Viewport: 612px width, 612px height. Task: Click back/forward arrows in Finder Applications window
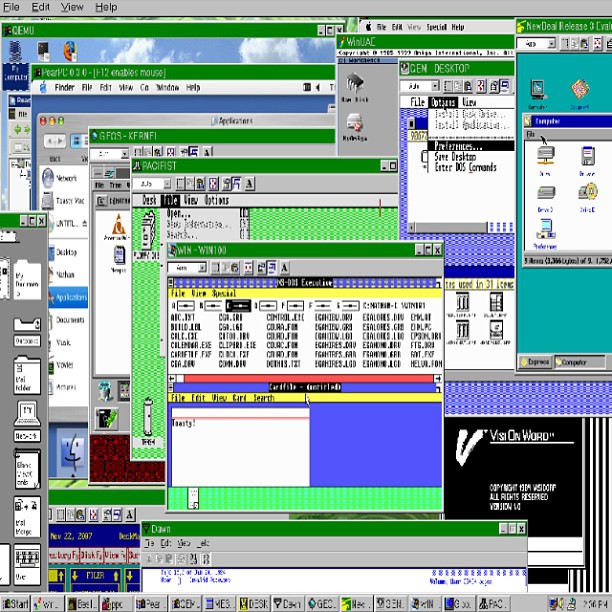55,141
